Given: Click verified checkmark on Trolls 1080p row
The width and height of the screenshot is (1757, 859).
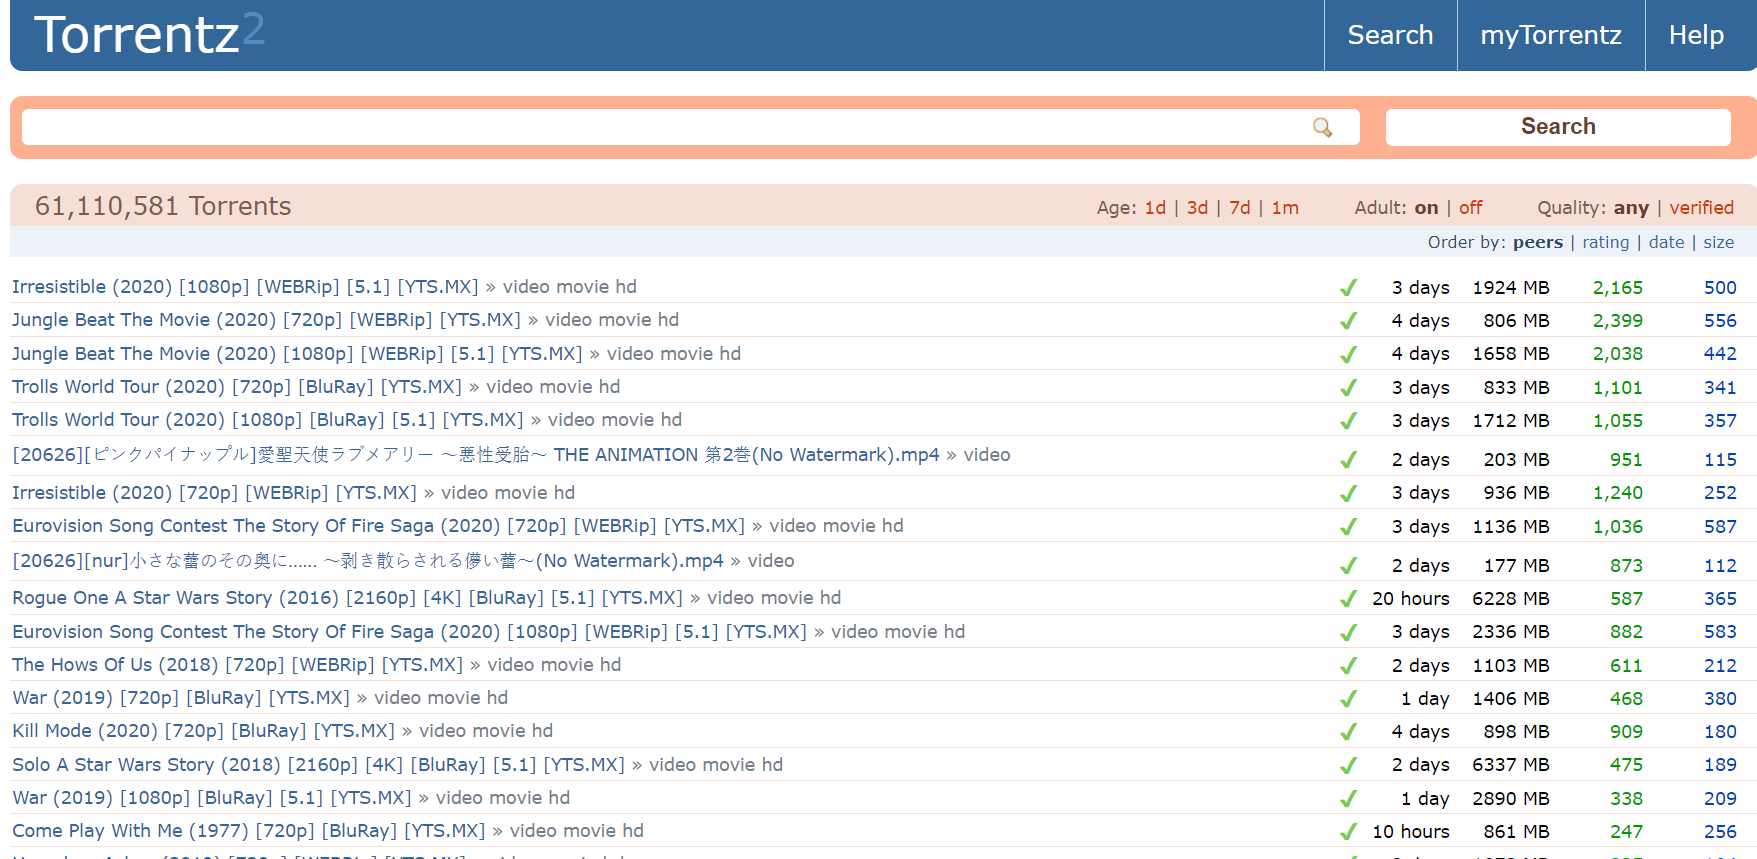Looking at the screenshot, I should [1348, 421].
